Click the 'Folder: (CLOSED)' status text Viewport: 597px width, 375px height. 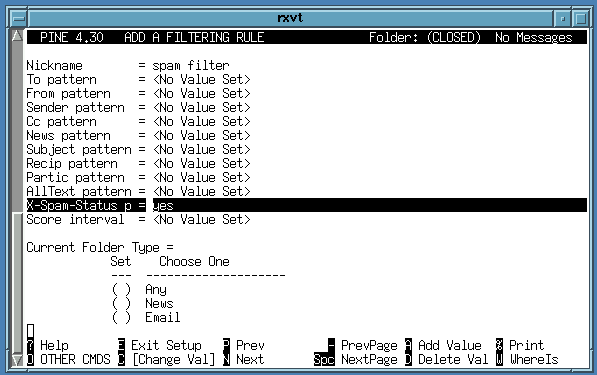click(425, 37)
